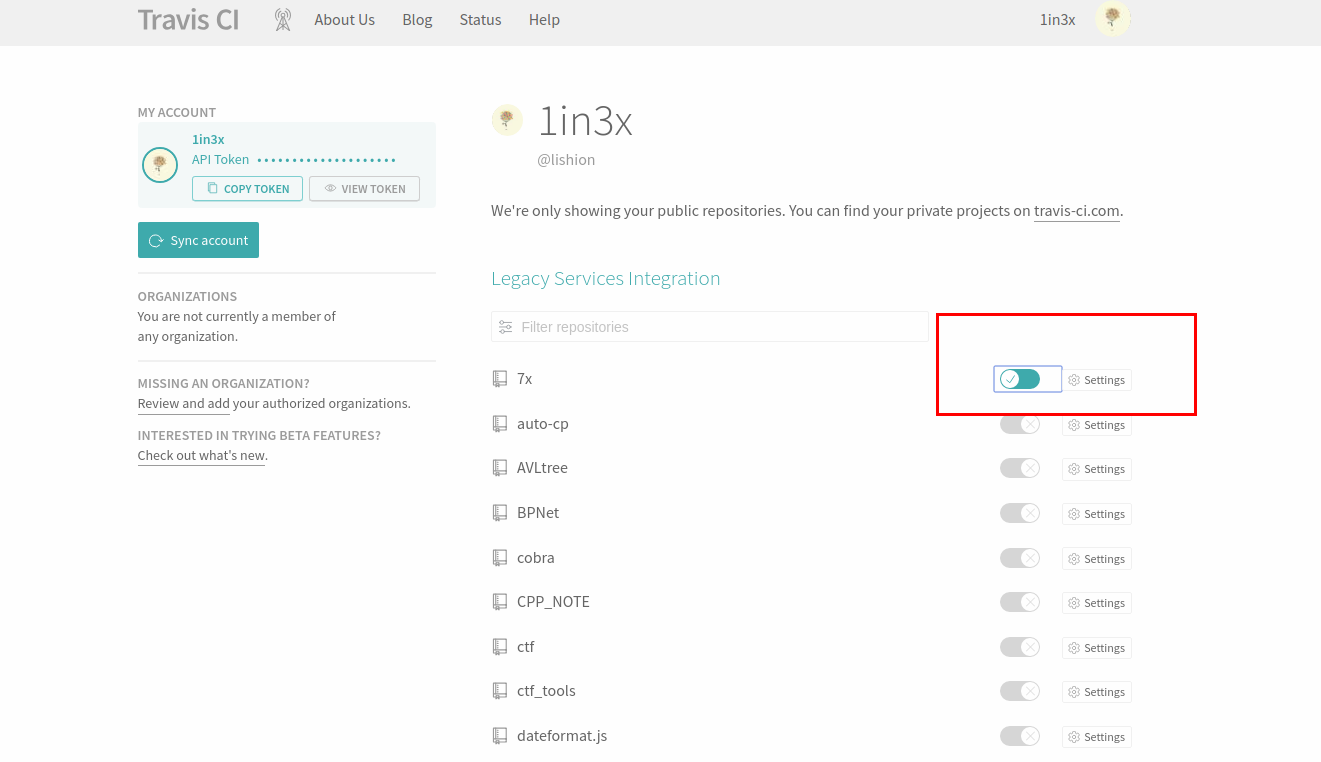The height and width of the screenshot is (762, 1321).
Task: Open Settings for AVLtree repository
Action: pos(1097,469)
